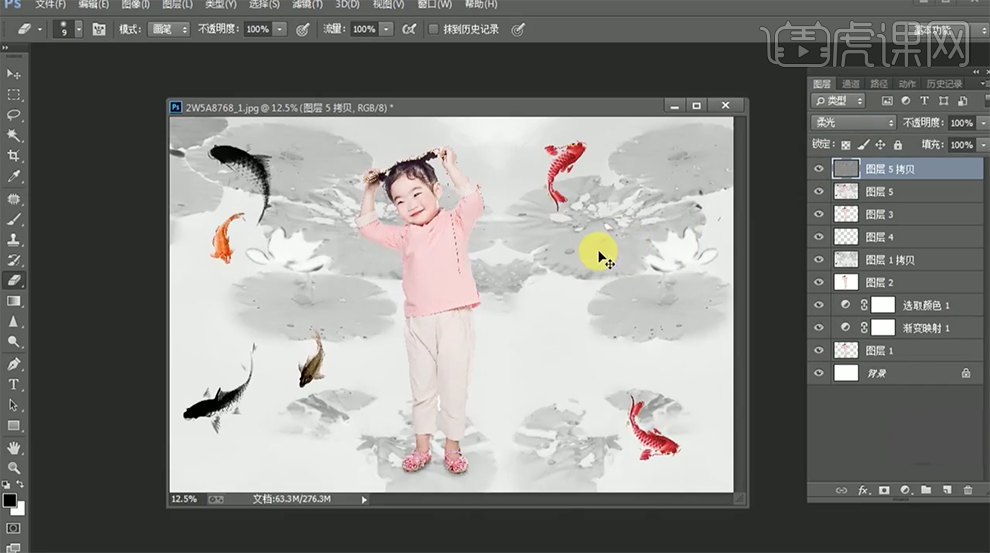Open the 文件(F) menu
Viewport: 990px width, 553px height.
click(x=50, y=5)
